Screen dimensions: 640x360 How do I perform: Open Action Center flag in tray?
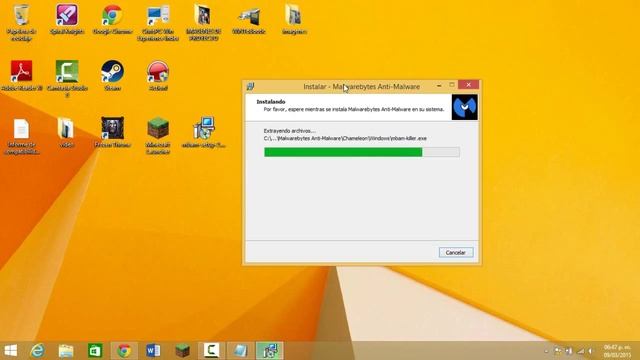(x=558, y=351)
